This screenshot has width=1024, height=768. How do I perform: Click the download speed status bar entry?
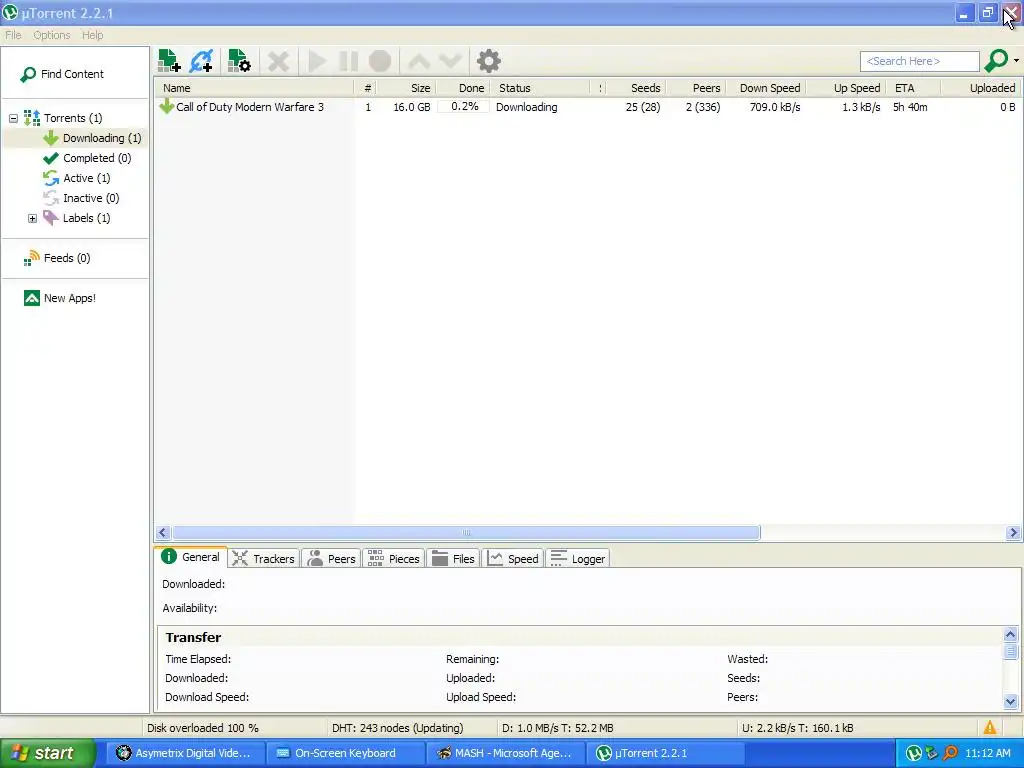pos(557,728)
